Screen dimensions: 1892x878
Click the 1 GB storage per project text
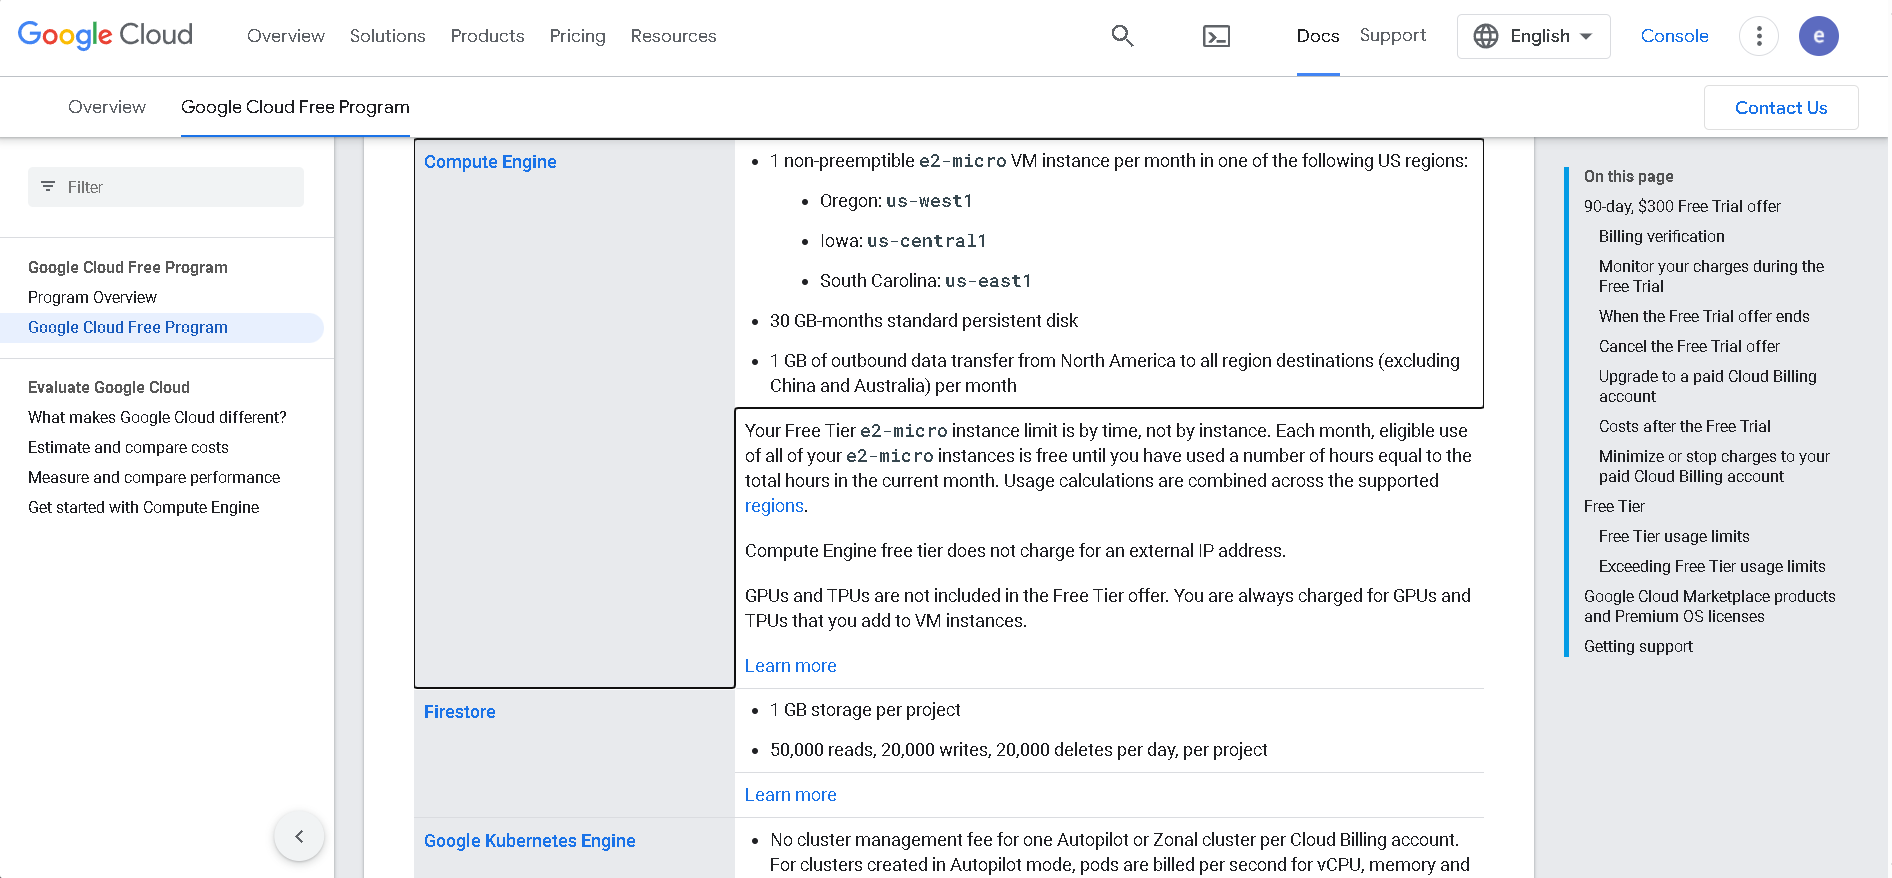pos(865,710)
